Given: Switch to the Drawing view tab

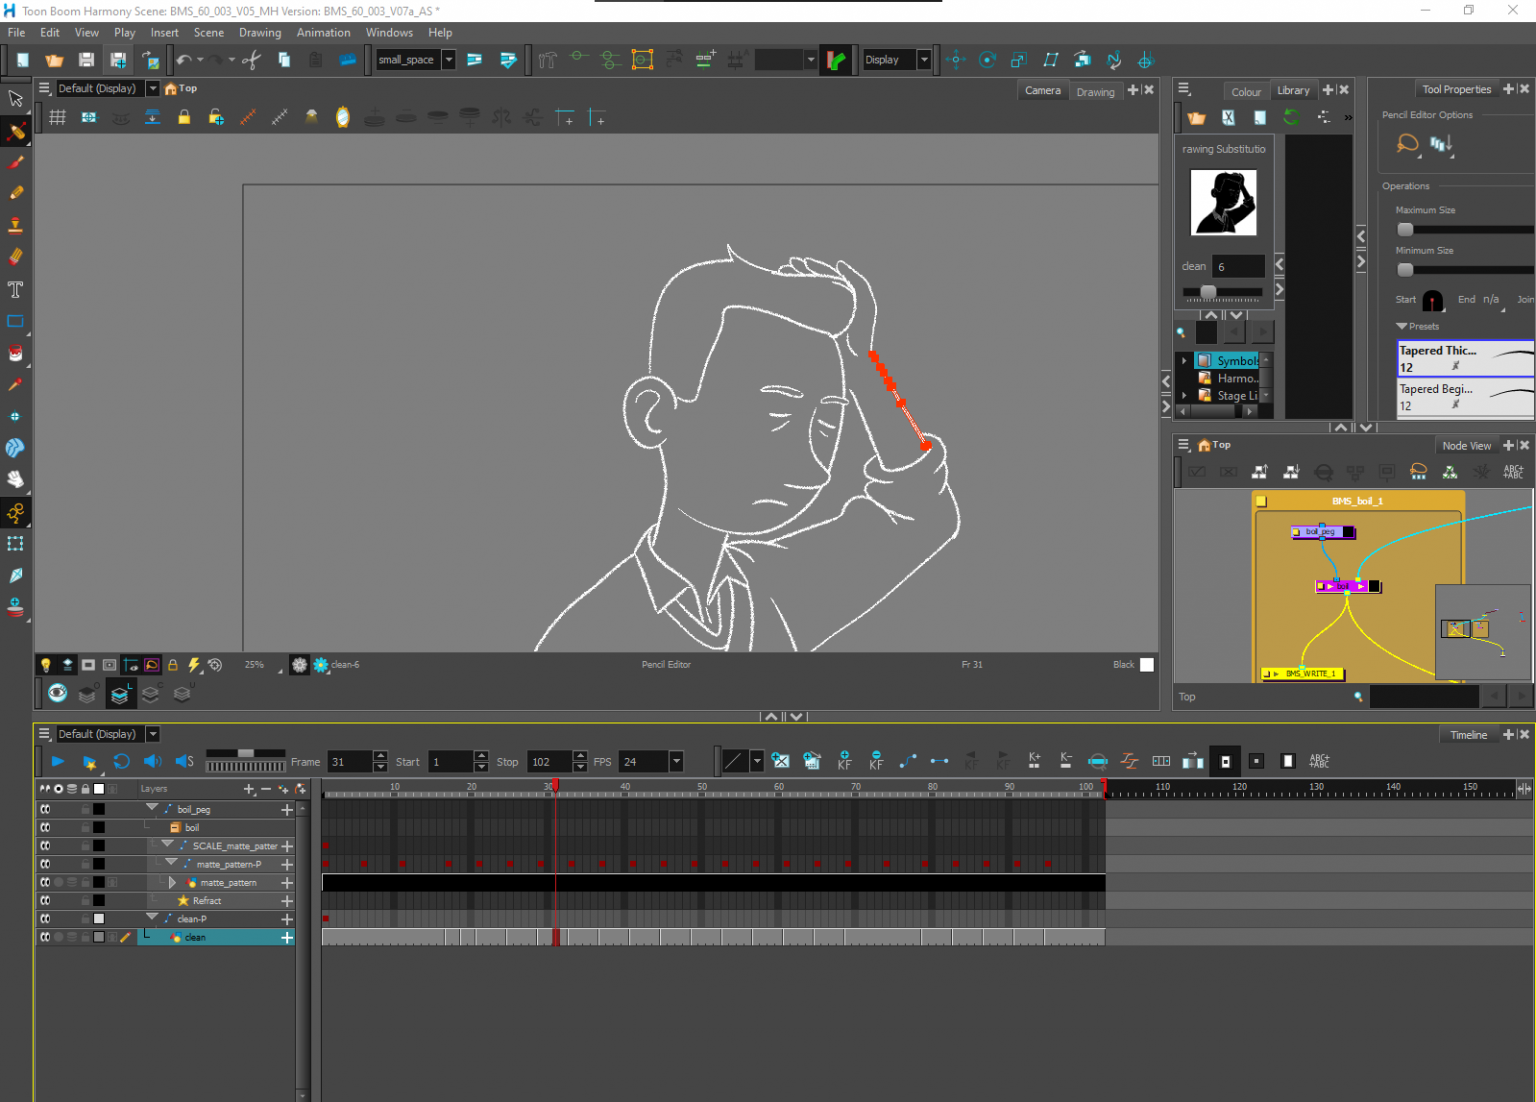Looking at the screenshot, I should coord(1095,92).
